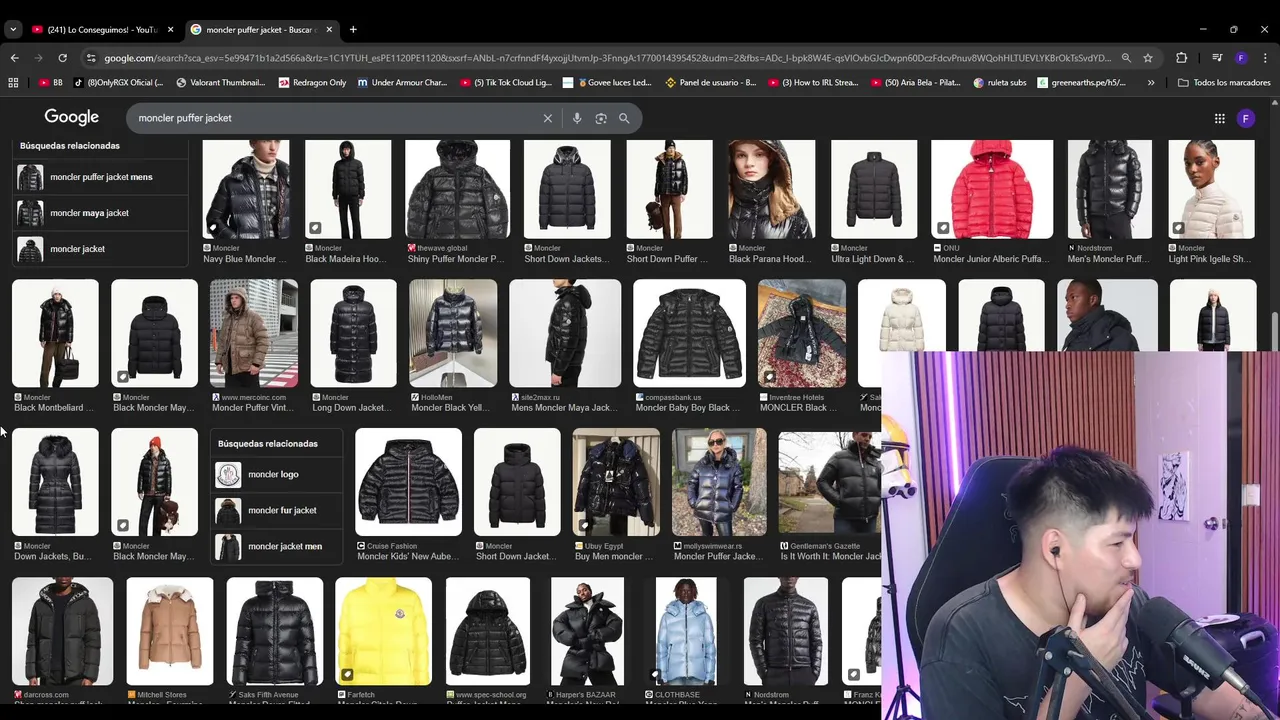Open the Aria Bela bookmark
This screenshot has height=720, width=1280.
916,83
